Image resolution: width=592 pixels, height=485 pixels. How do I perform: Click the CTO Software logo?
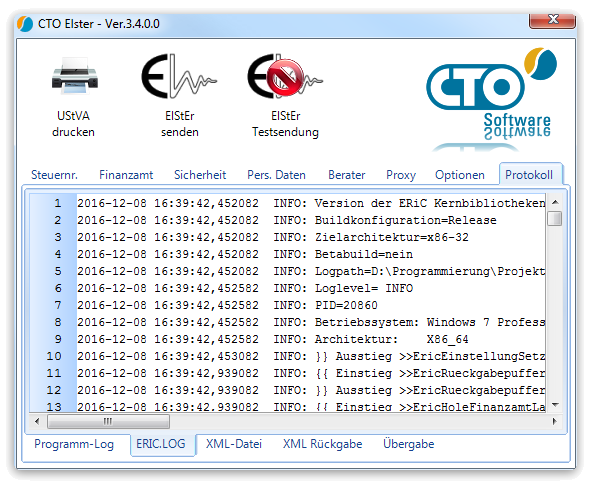pyautogui.click(x=491, y=99)
